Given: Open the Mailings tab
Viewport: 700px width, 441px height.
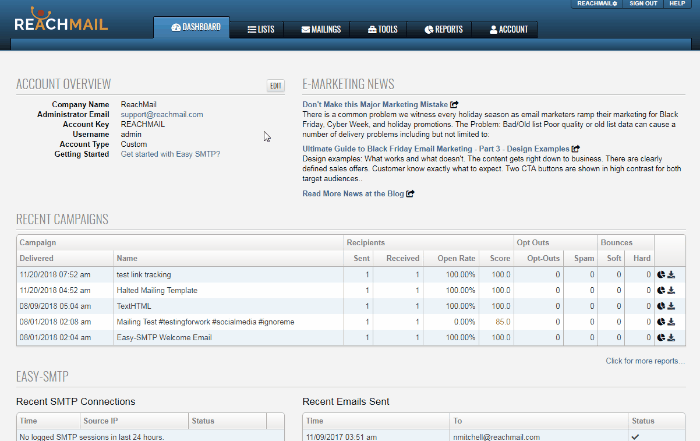Looking at the screenshot, I should [x=325, y=30].
